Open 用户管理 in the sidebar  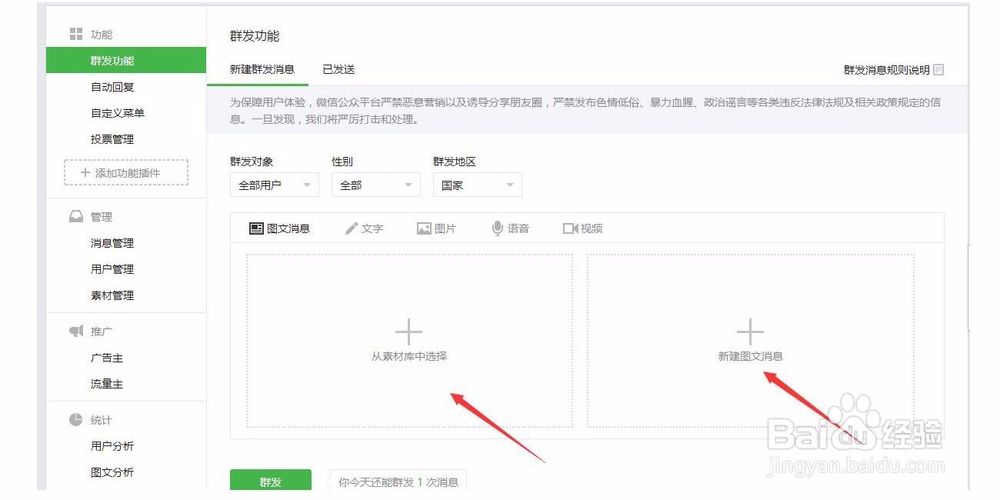112,269
